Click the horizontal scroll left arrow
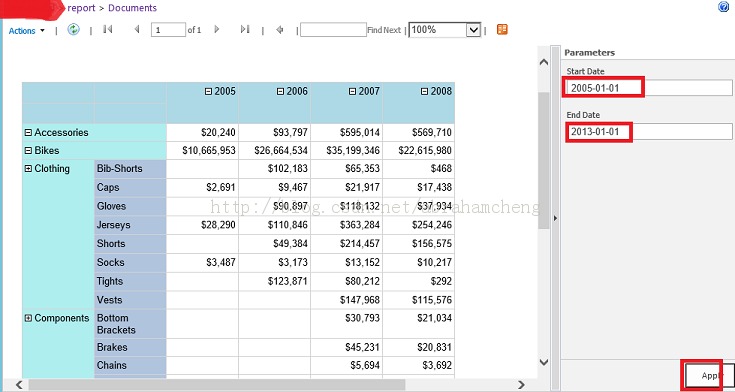The height and width of the screenshot is (392, 735). (19, 384)
